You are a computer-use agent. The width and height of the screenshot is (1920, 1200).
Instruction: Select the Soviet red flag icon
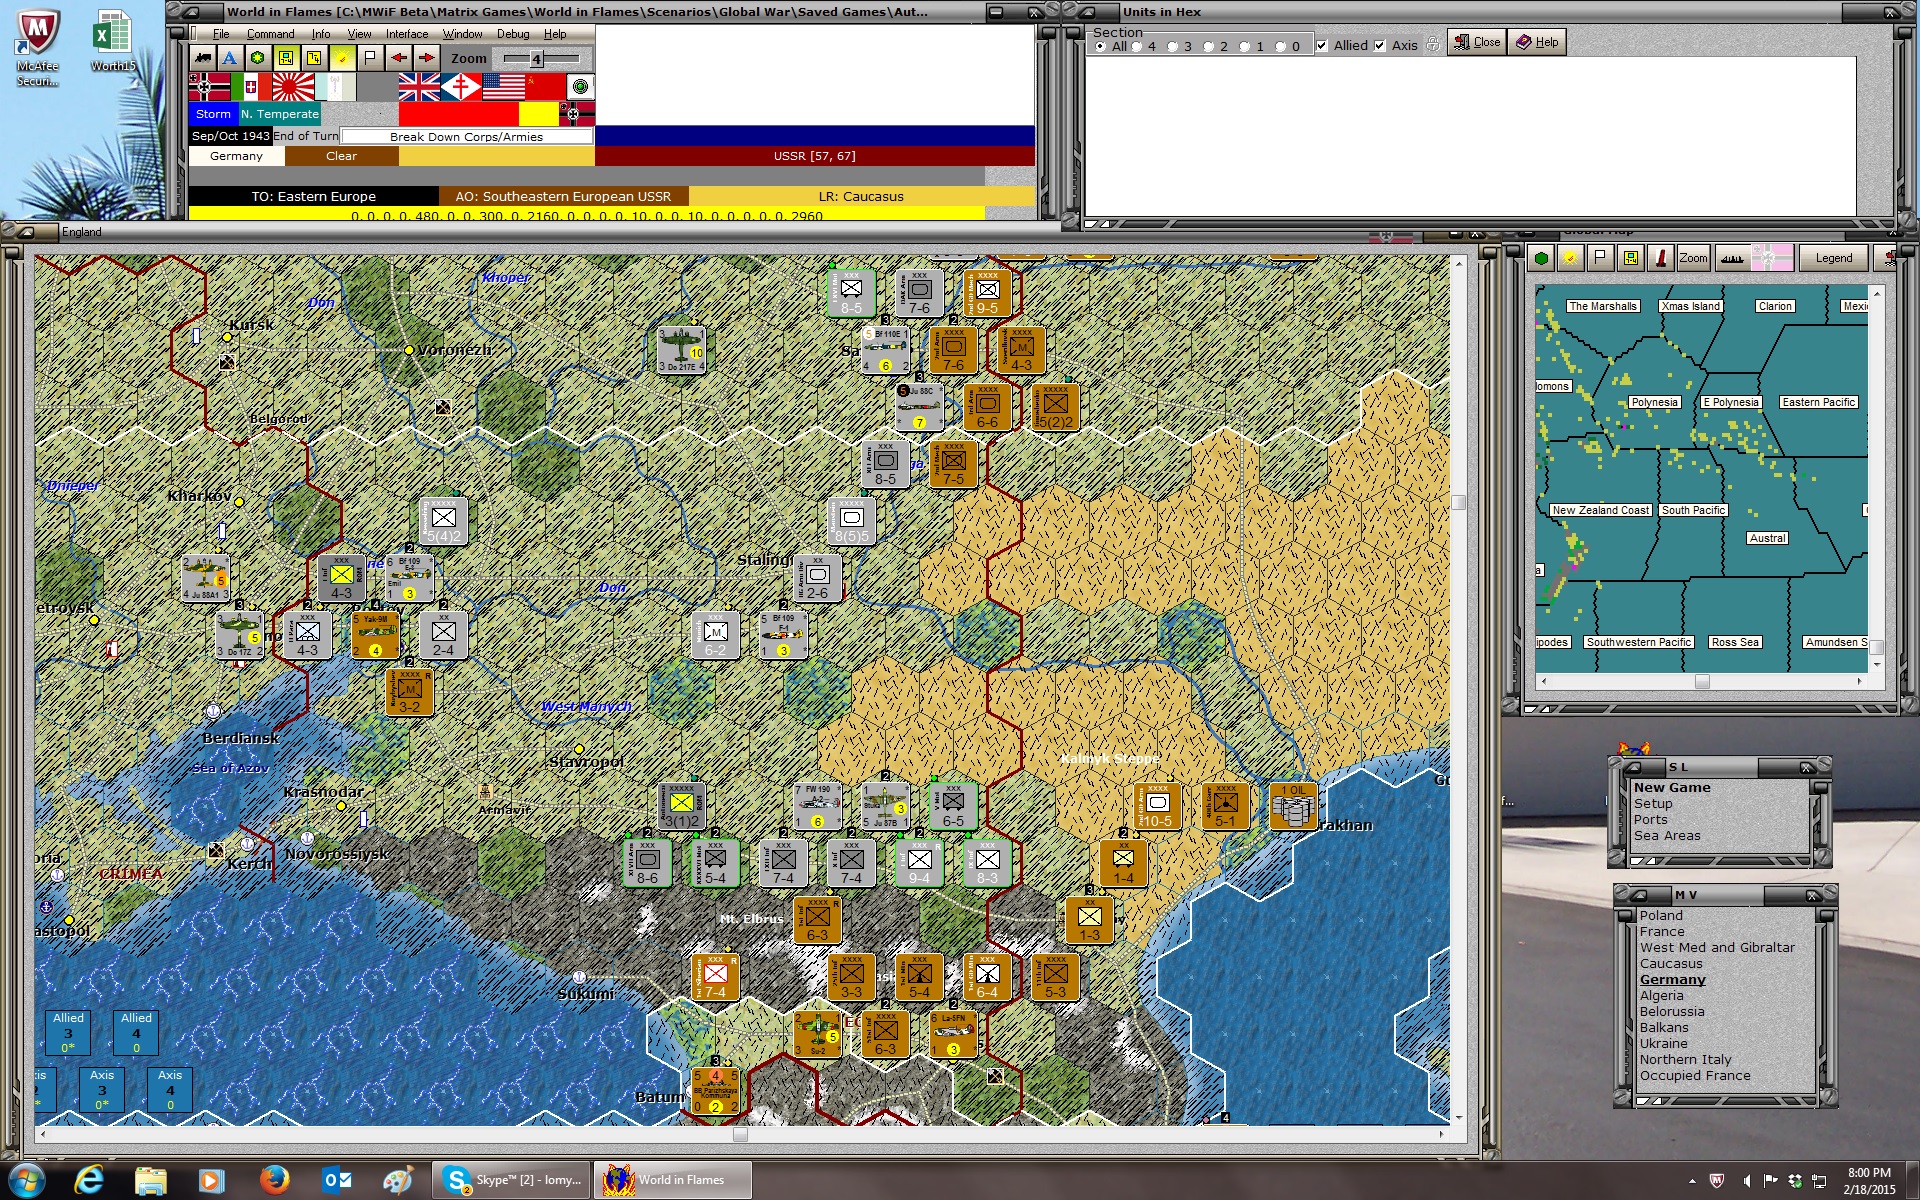click(545, 87)
